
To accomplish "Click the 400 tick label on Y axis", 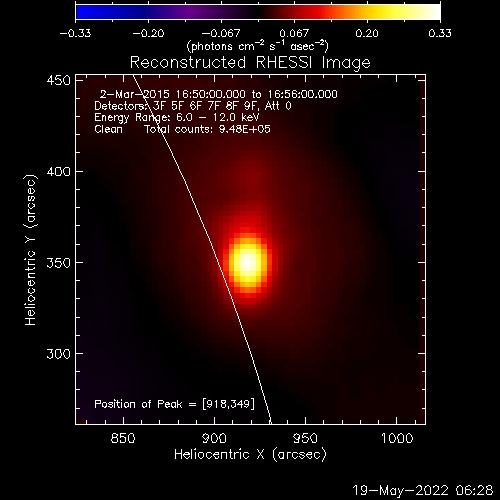I will [x=59, y=172].
